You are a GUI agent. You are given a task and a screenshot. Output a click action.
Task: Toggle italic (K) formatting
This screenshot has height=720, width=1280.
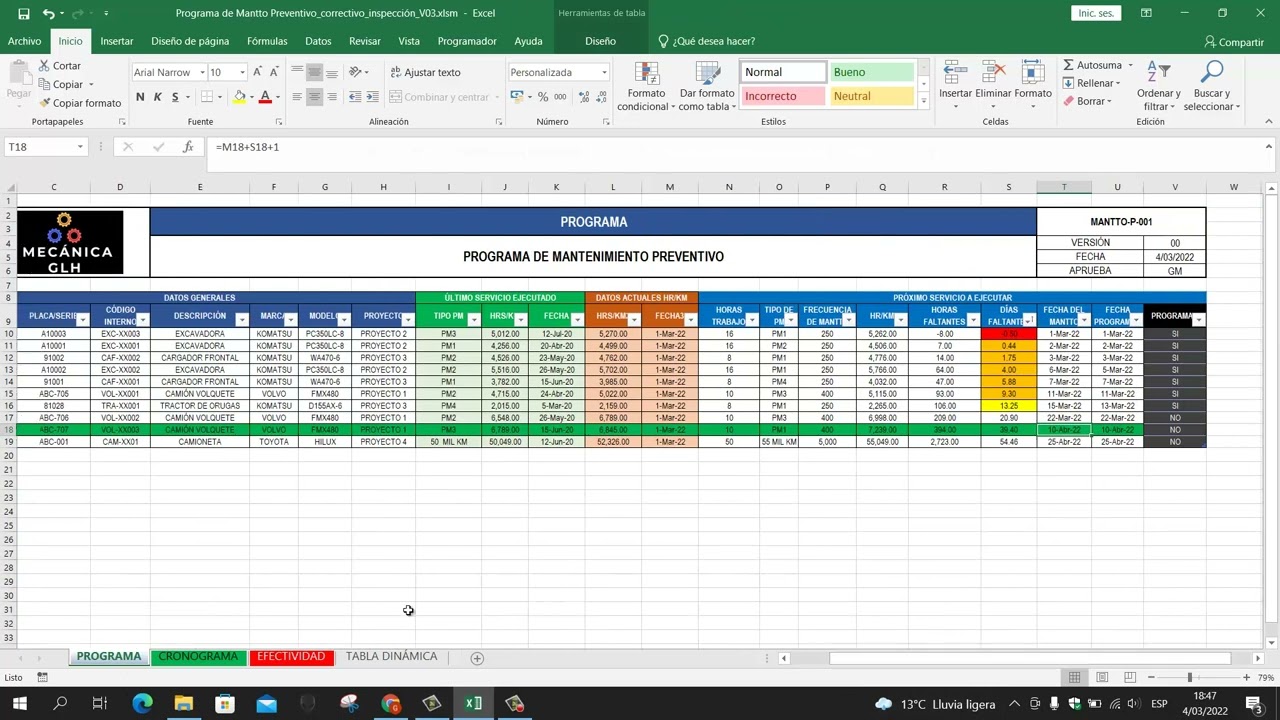[x=157, y=97]
